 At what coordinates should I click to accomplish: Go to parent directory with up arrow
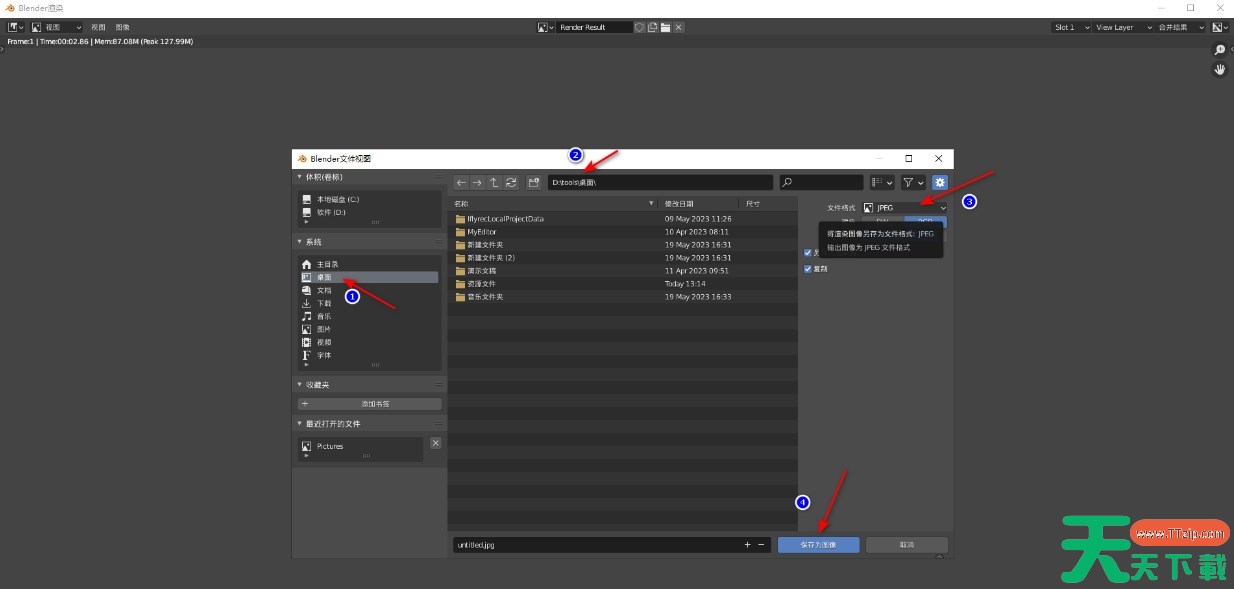[494, 183]
